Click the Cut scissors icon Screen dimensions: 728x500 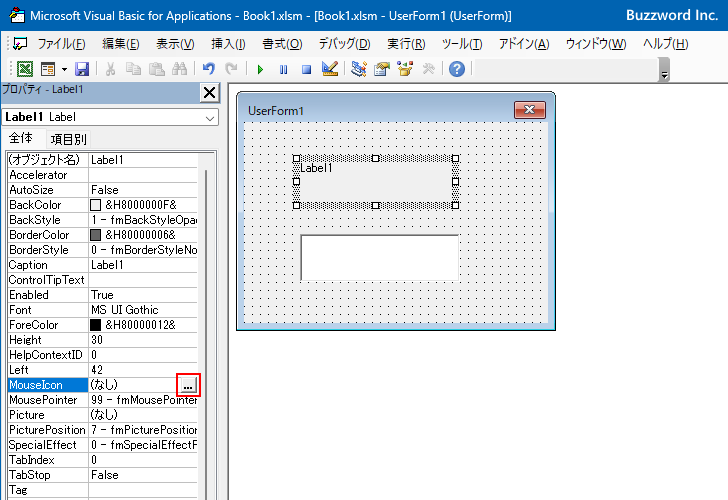point(110,69)
